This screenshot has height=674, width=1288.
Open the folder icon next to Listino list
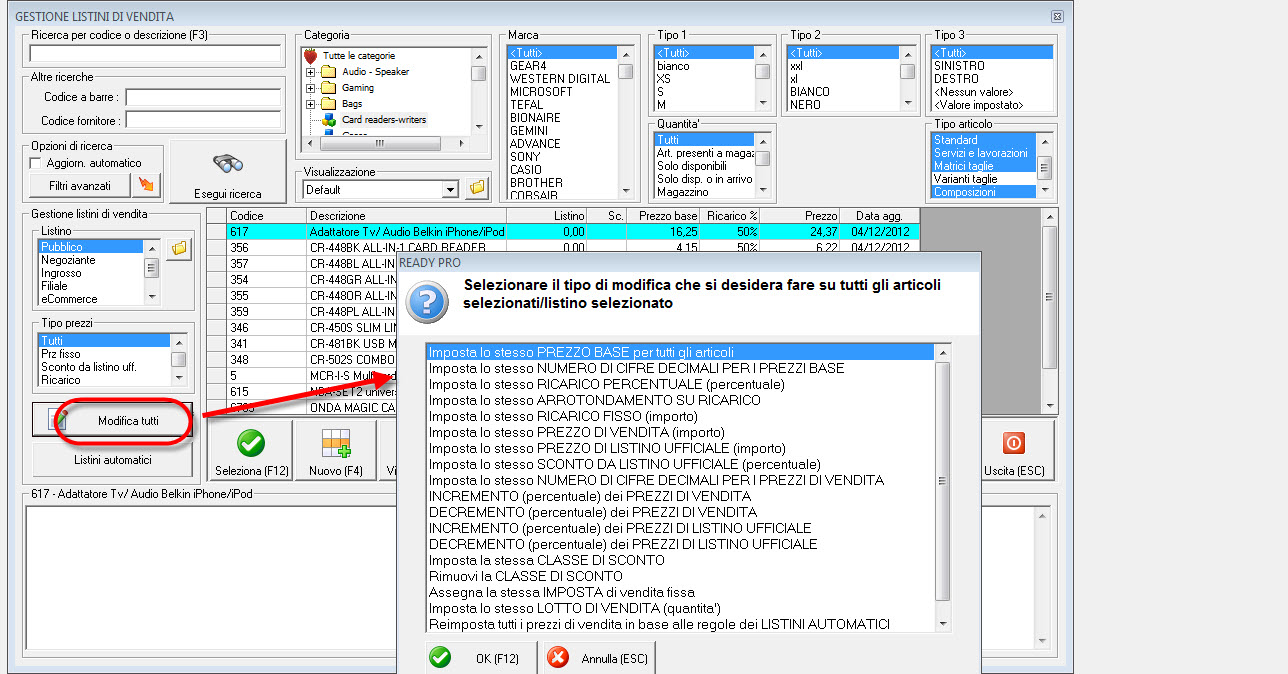(x=179, y=248)
